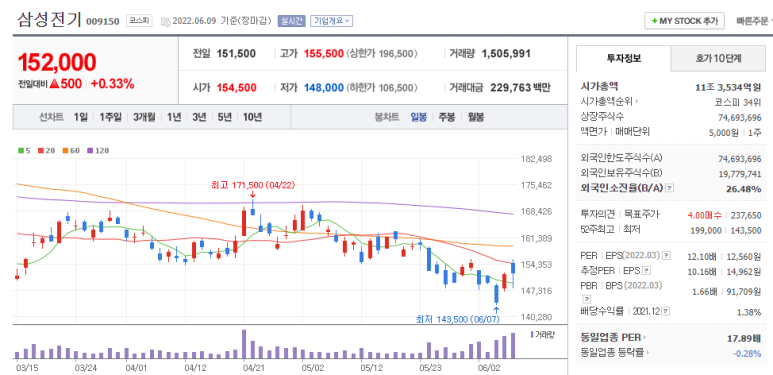Select the 3개월 line chart
The image size is (773, 375).
(144, 117)
